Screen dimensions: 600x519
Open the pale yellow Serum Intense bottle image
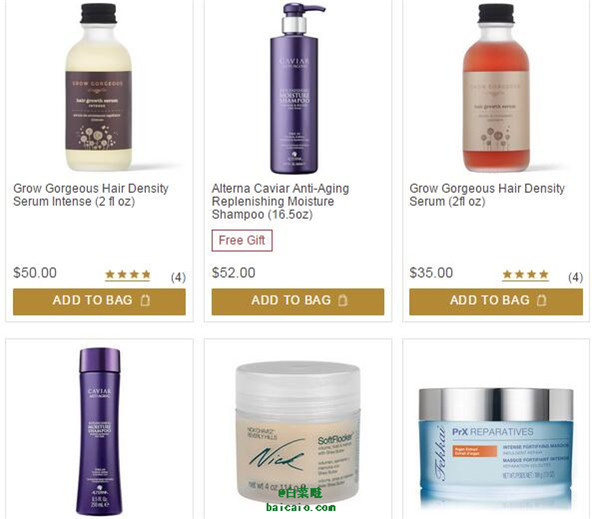[x=99, y=87]
